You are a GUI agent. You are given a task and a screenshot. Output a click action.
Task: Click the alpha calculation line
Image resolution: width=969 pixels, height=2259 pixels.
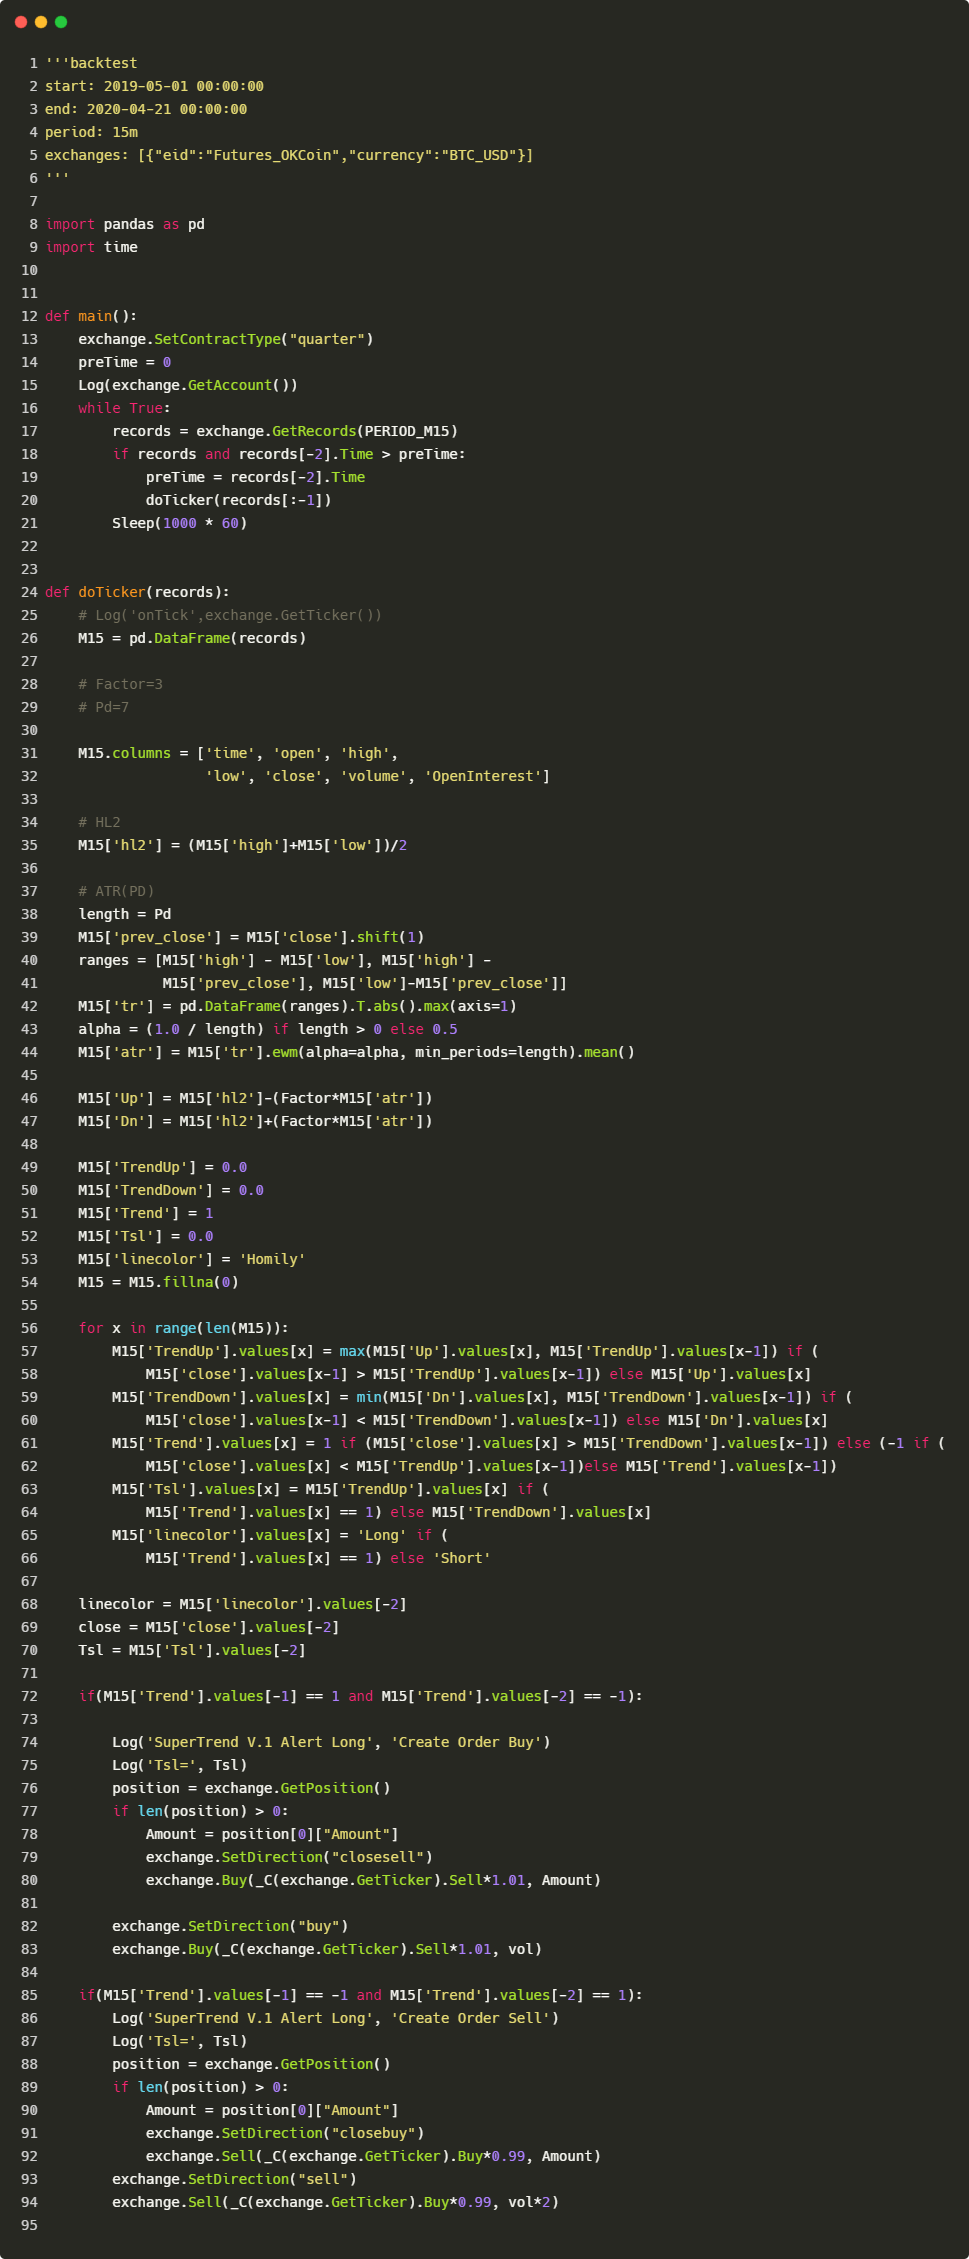click(268, 1029)
